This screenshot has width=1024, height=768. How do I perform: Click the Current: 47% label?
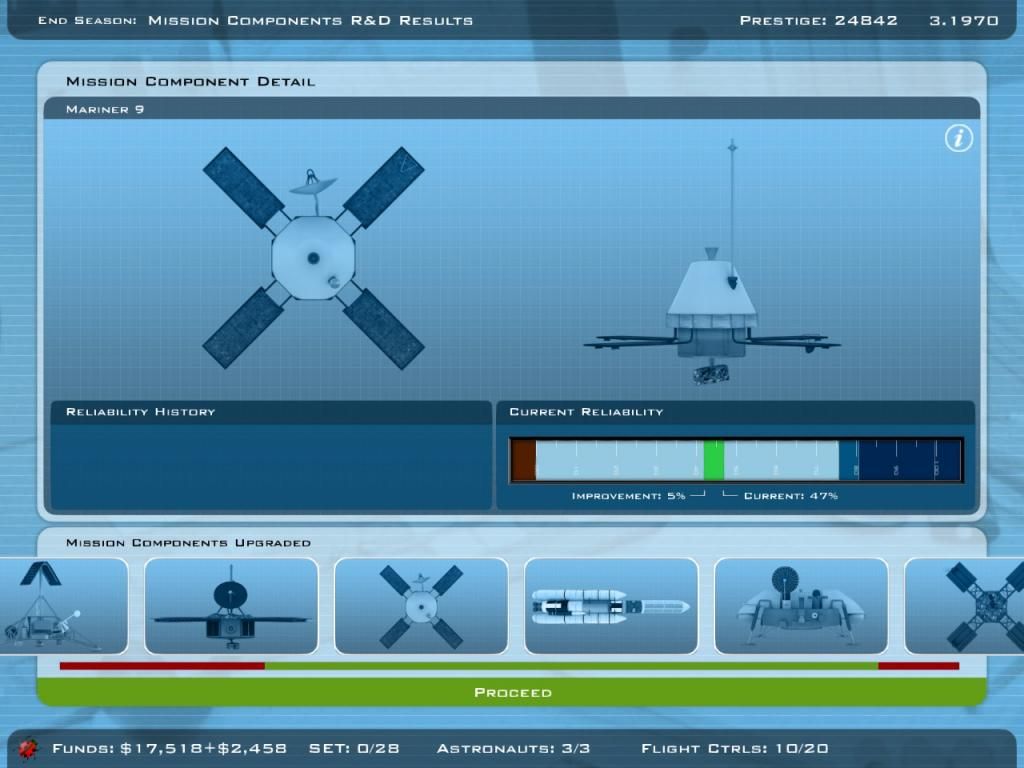(x=791, y=496)
